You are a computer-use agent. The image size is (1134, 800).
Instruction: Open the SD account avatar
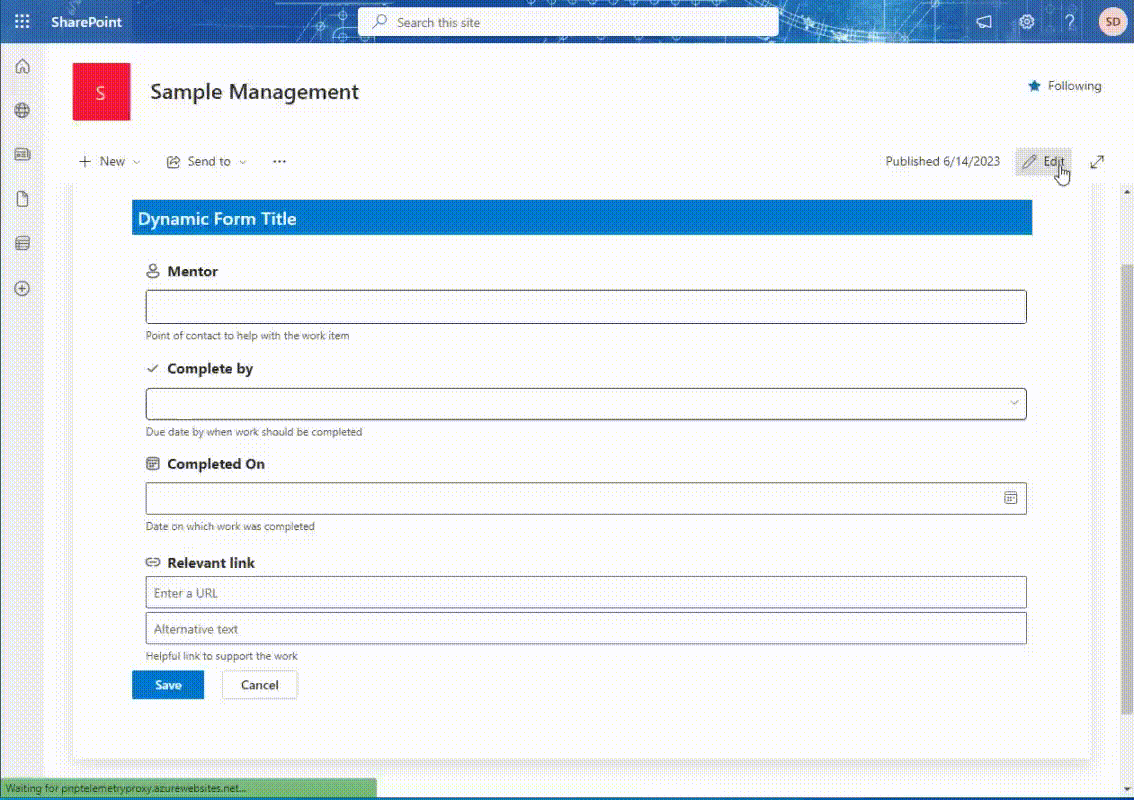(x=1112, y=22)
